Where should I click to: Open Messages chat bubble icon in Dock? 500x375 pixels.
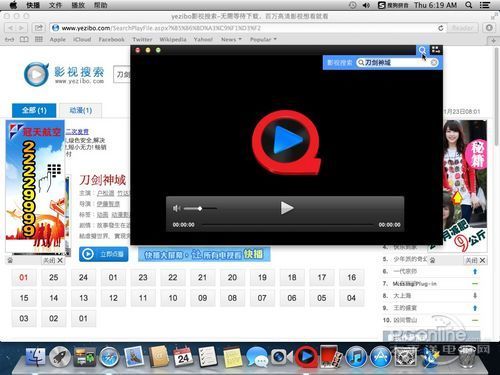click(x=257, y=357)
